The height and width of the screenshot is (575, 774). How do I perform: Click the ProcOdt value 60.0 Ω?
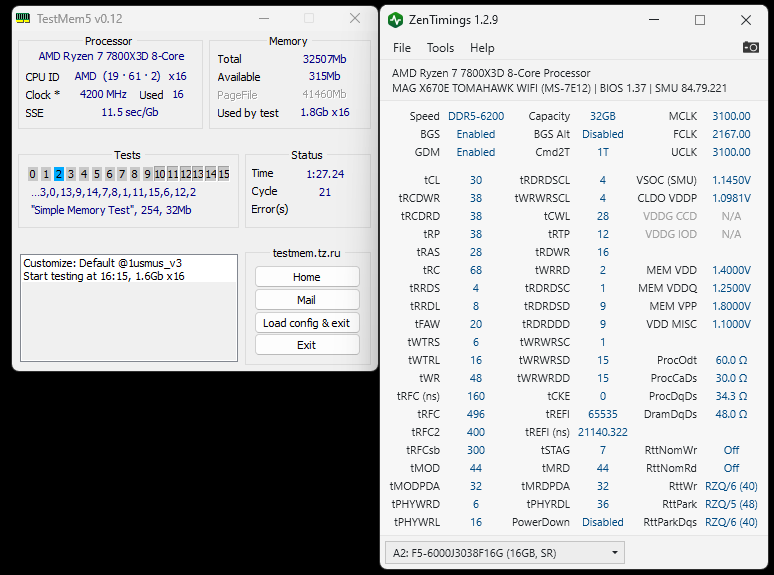(731, 360)
